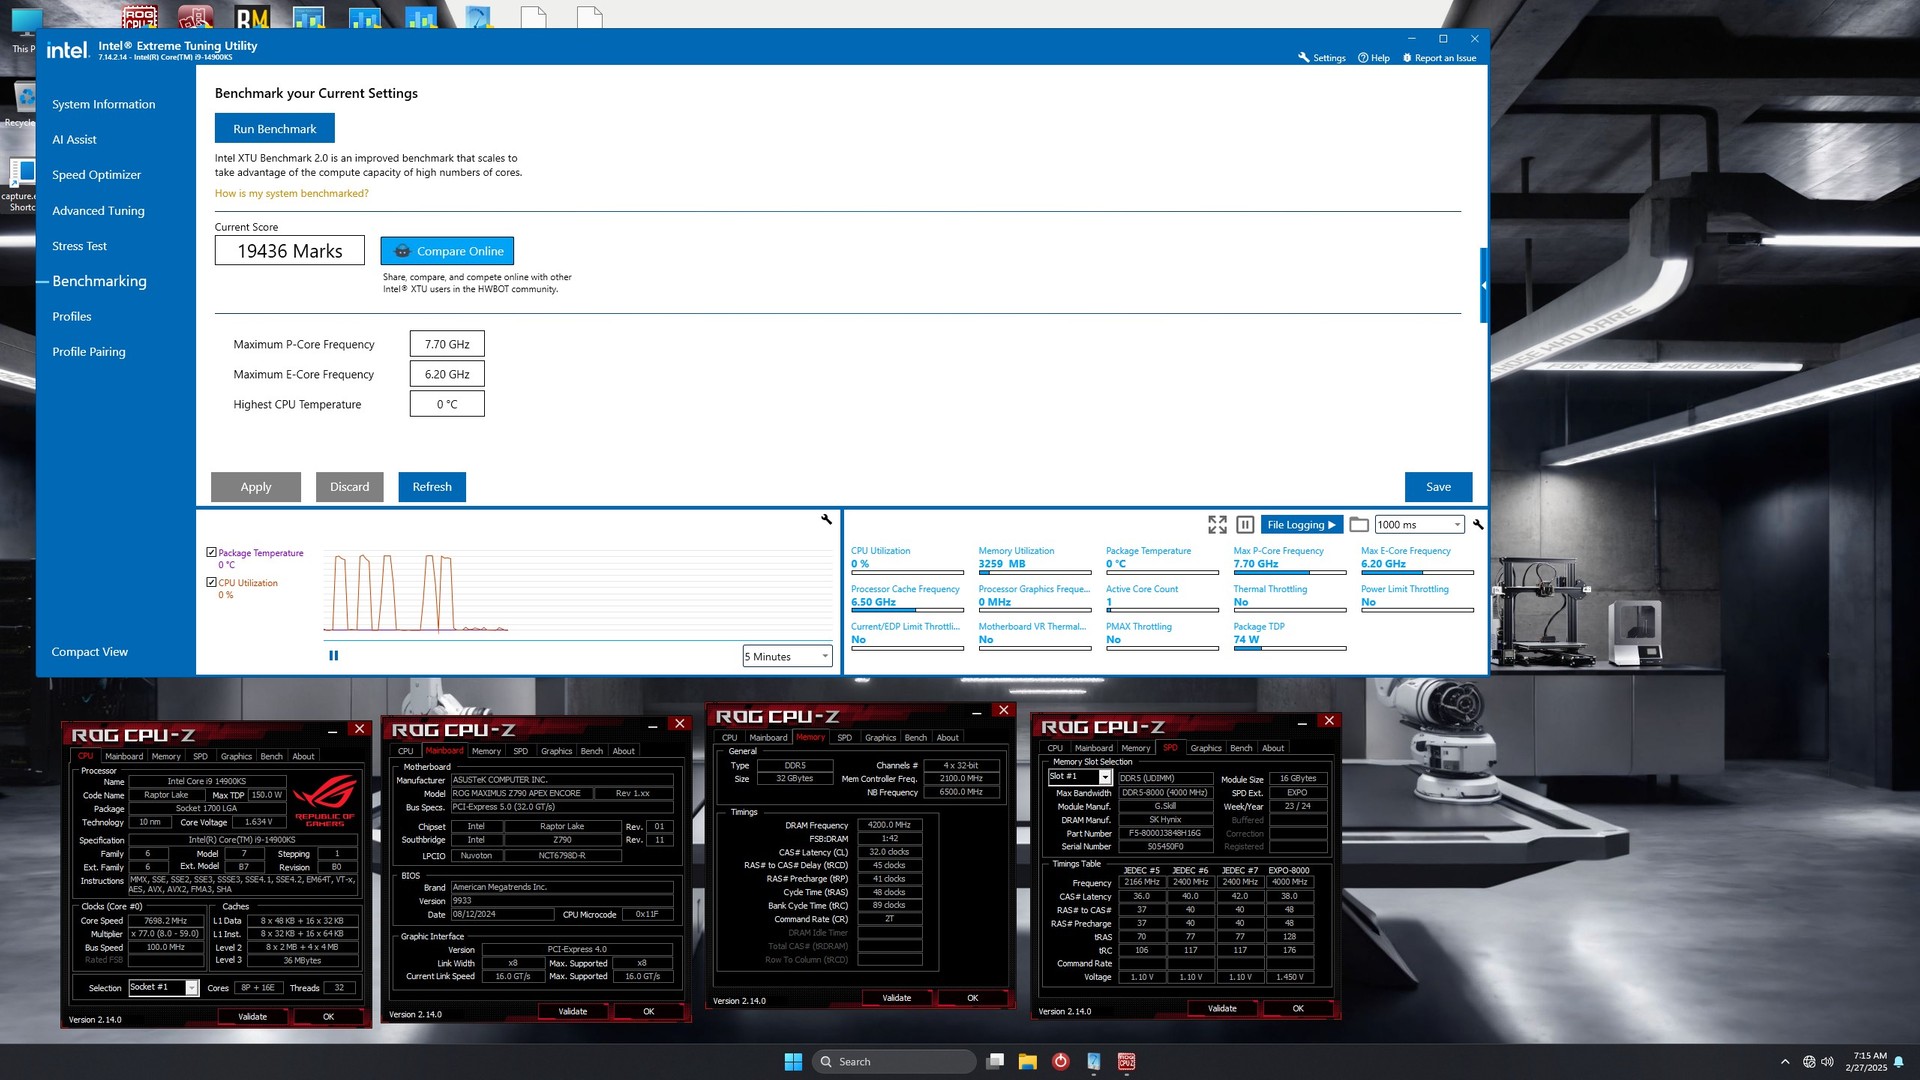
Task: Open monitor settings wrench beside the 1000 ms box
Action: [1478, 524]
